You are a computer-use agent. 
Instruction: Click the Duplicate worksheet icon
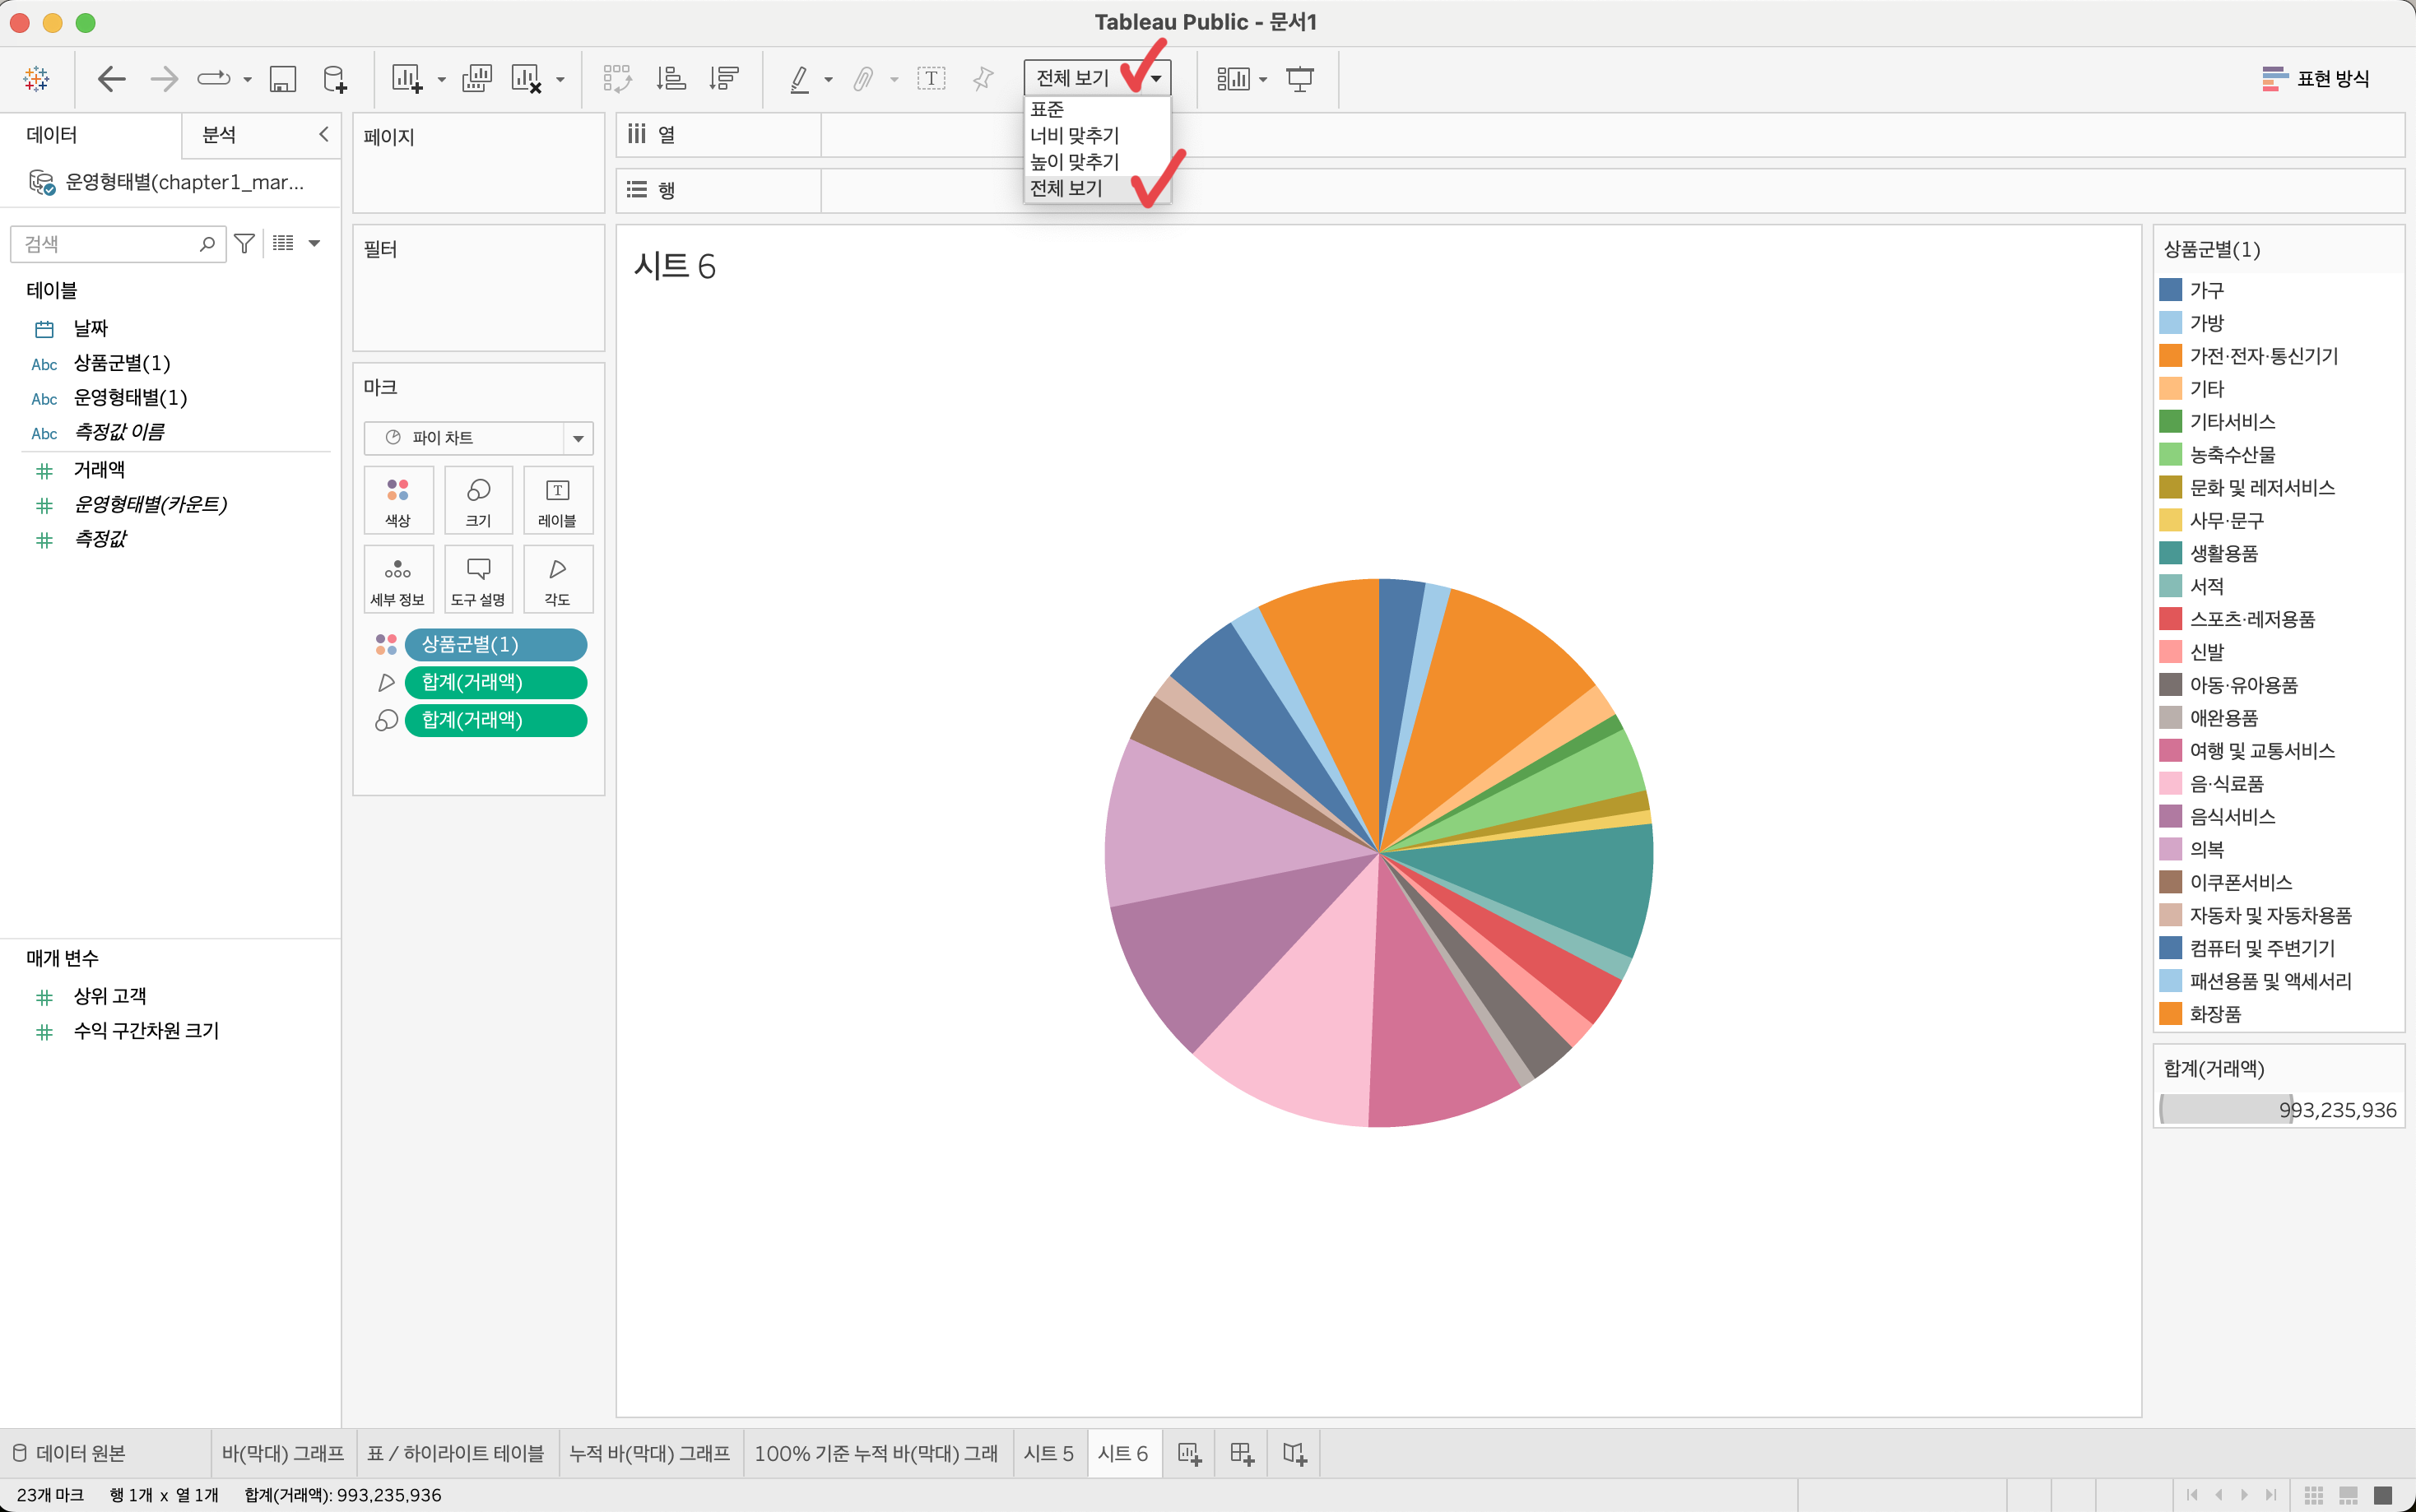477,79
